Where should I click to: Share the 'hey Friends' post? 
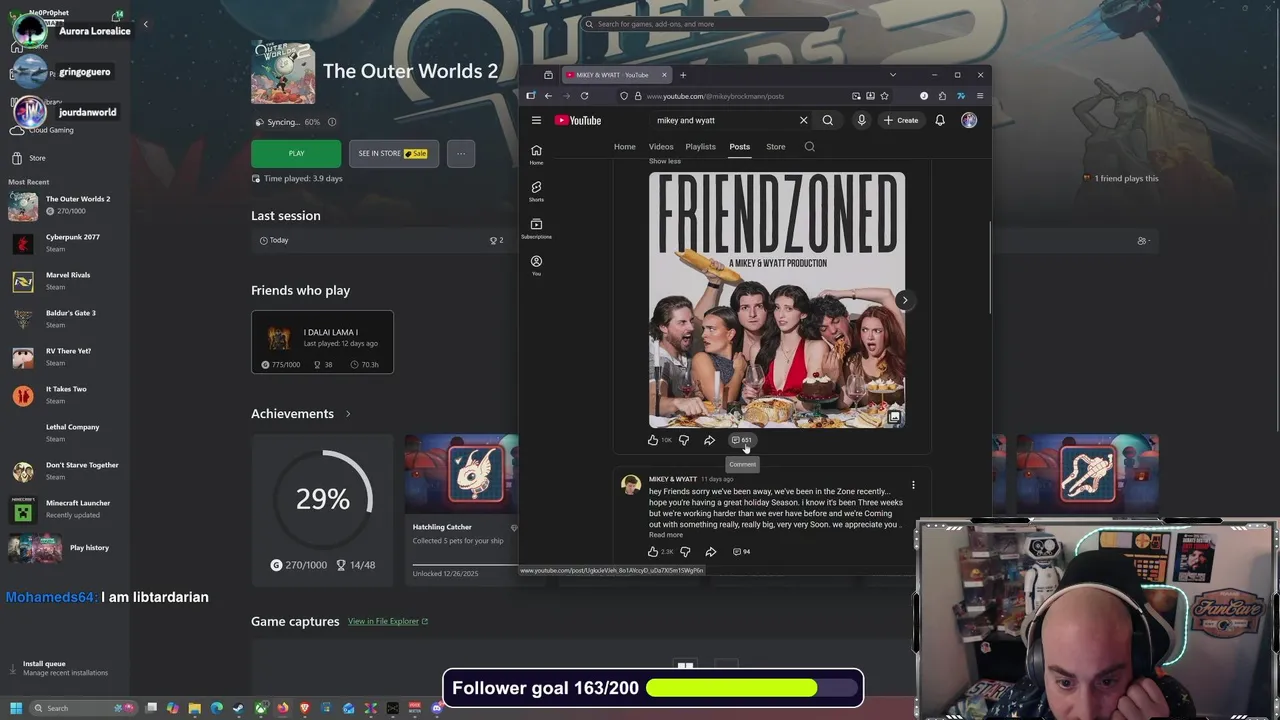pyautogui.click(x=710, y=552)
